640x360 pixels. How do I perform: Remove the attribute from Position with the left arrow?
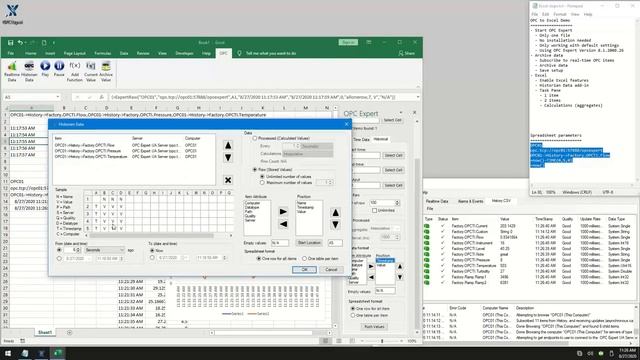click(x=283, y=224)
